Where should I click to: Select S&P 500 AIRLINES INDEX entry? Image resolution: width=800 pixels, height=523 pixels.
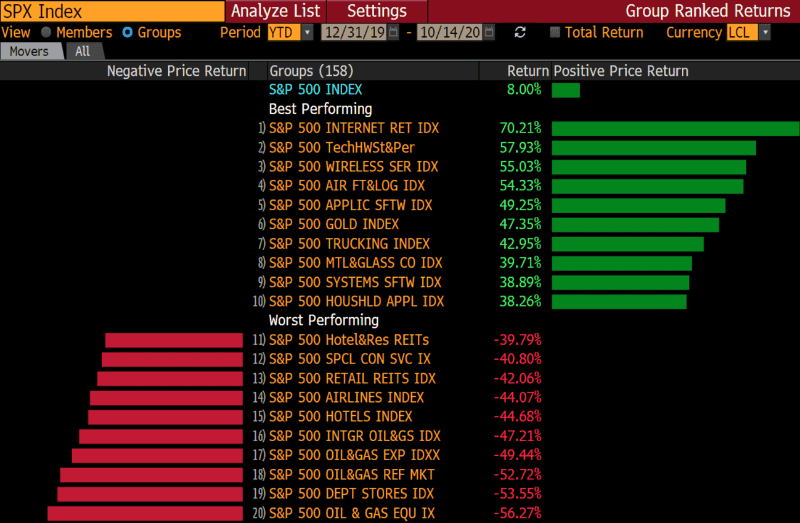[x=346, y=397]
